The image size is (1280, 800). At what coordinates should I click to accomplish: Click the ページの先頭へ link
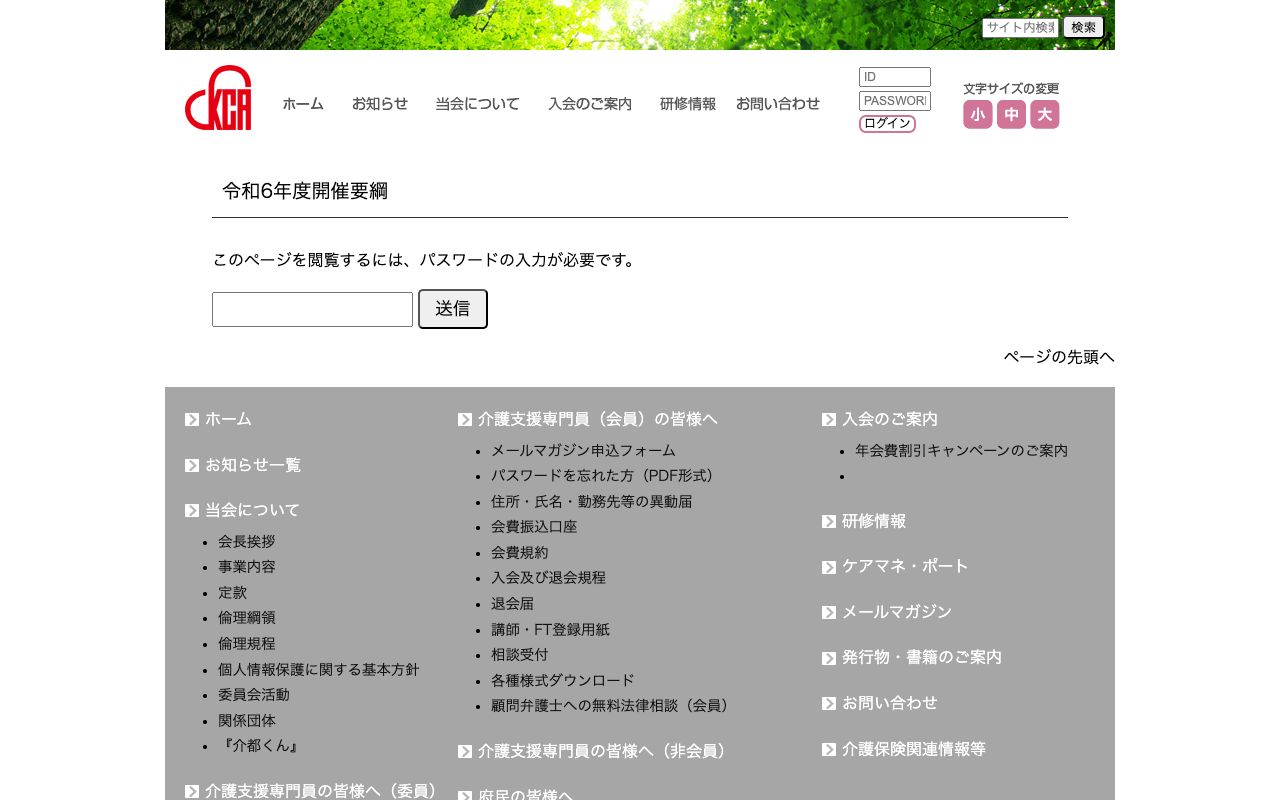pos(1059,357)
